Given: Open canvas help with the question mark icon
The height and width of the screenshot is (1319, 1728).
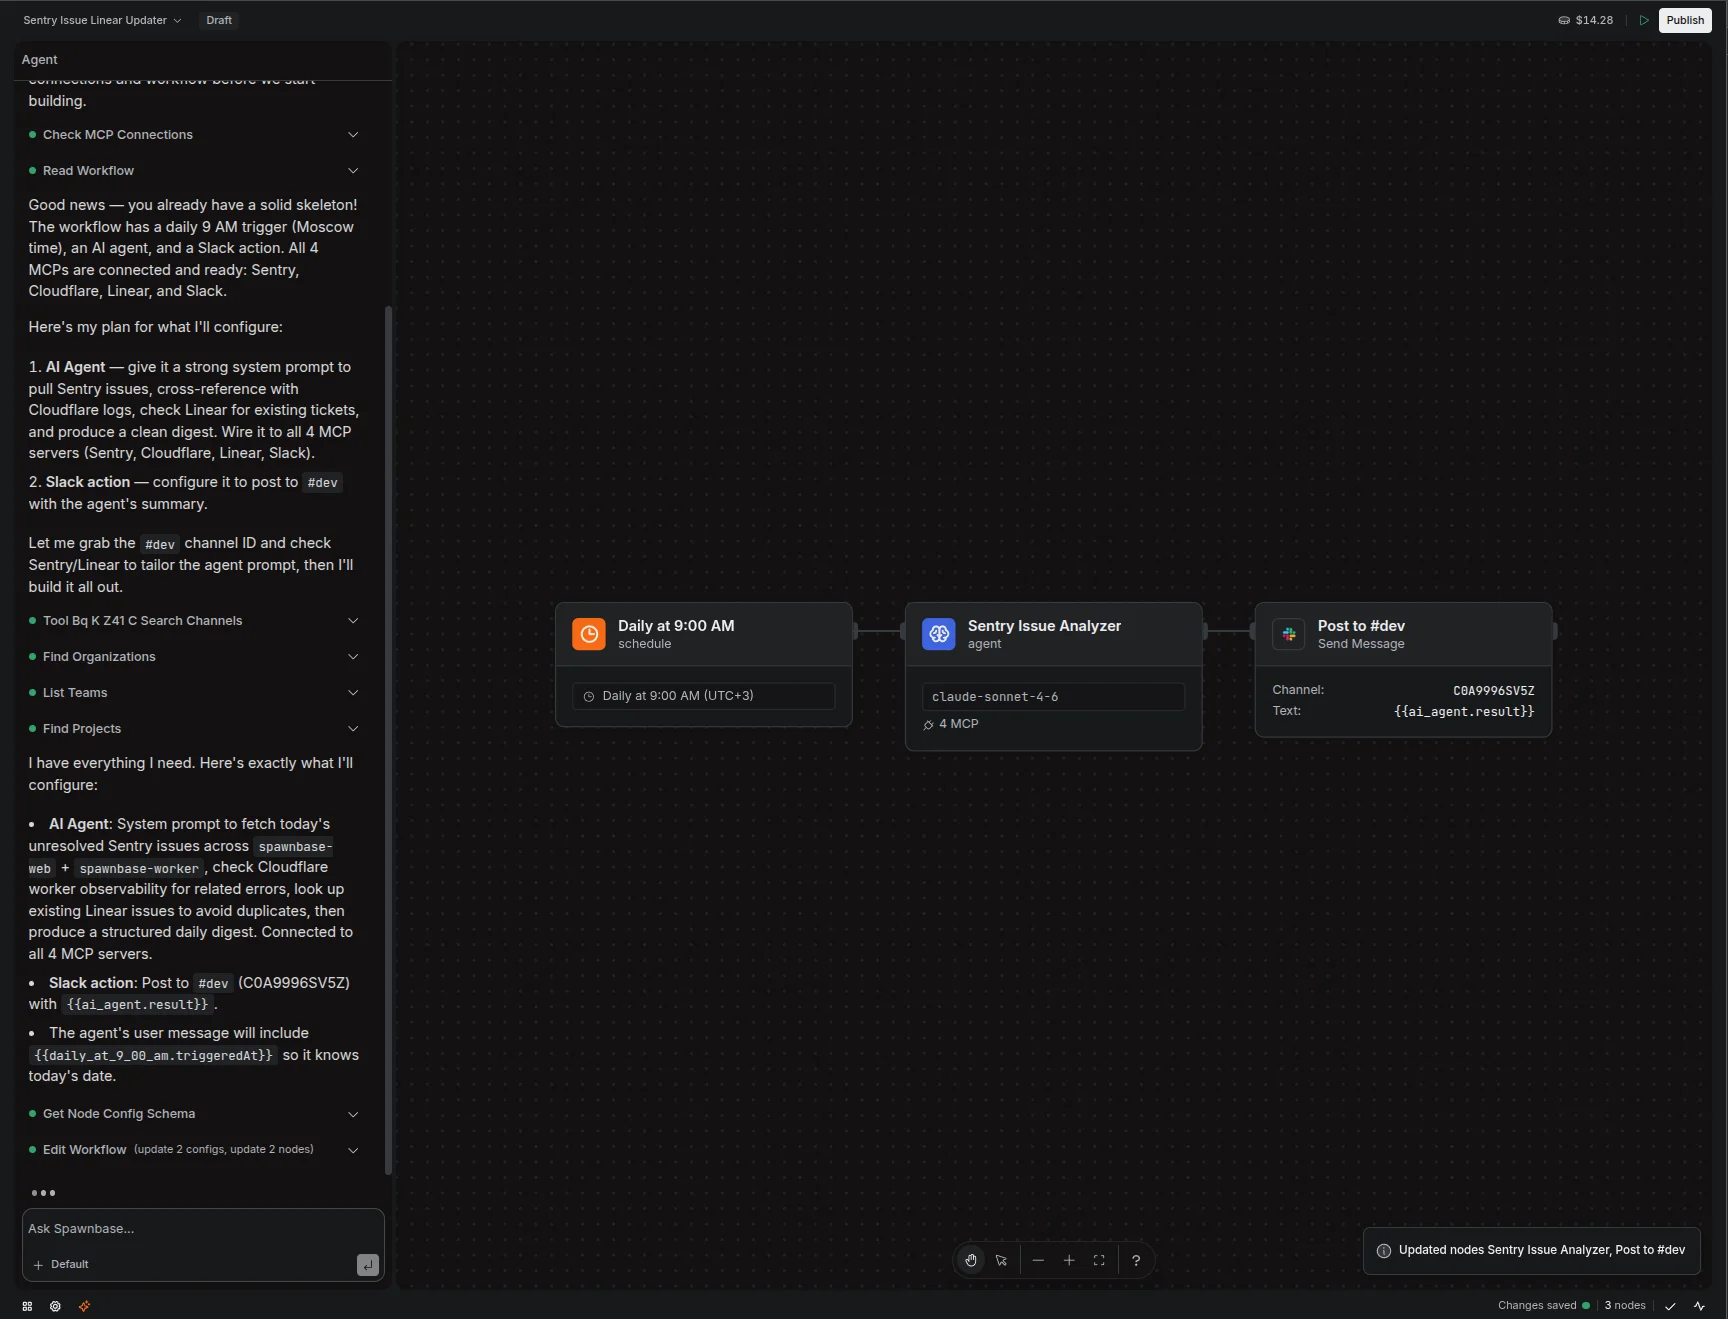Looking at the screenshot, I should (1136, 1260).
